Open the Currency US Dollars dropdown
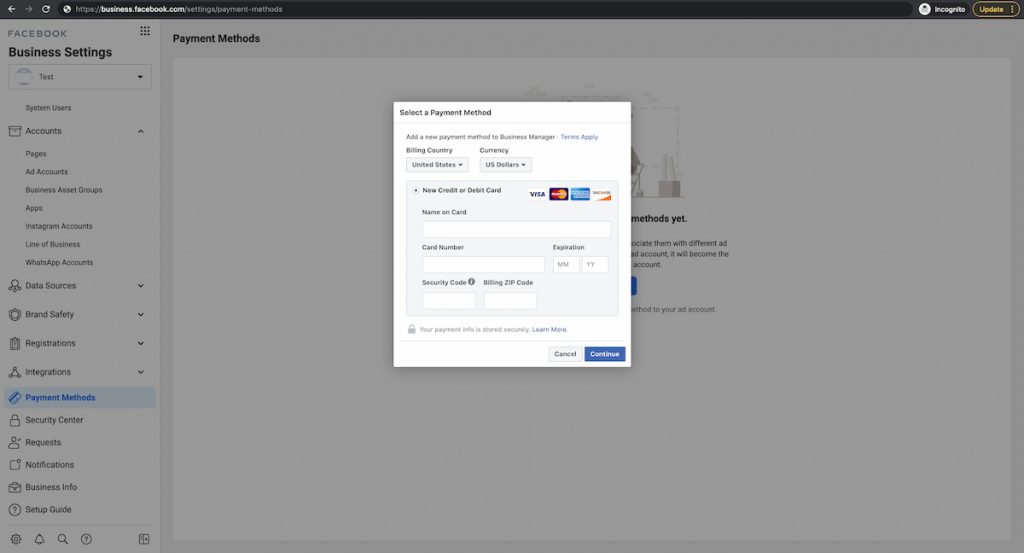This screenshot has height=553, width=1024. tap(505, 165)
